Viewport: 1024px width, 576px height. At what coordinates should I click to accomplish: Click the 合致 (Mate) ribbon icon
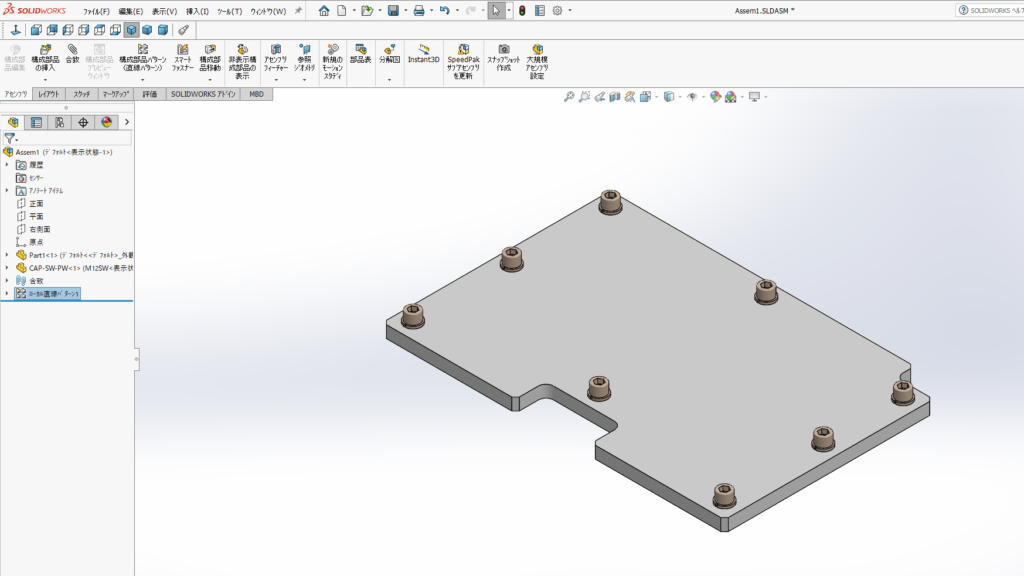click(x=73, y=54)
